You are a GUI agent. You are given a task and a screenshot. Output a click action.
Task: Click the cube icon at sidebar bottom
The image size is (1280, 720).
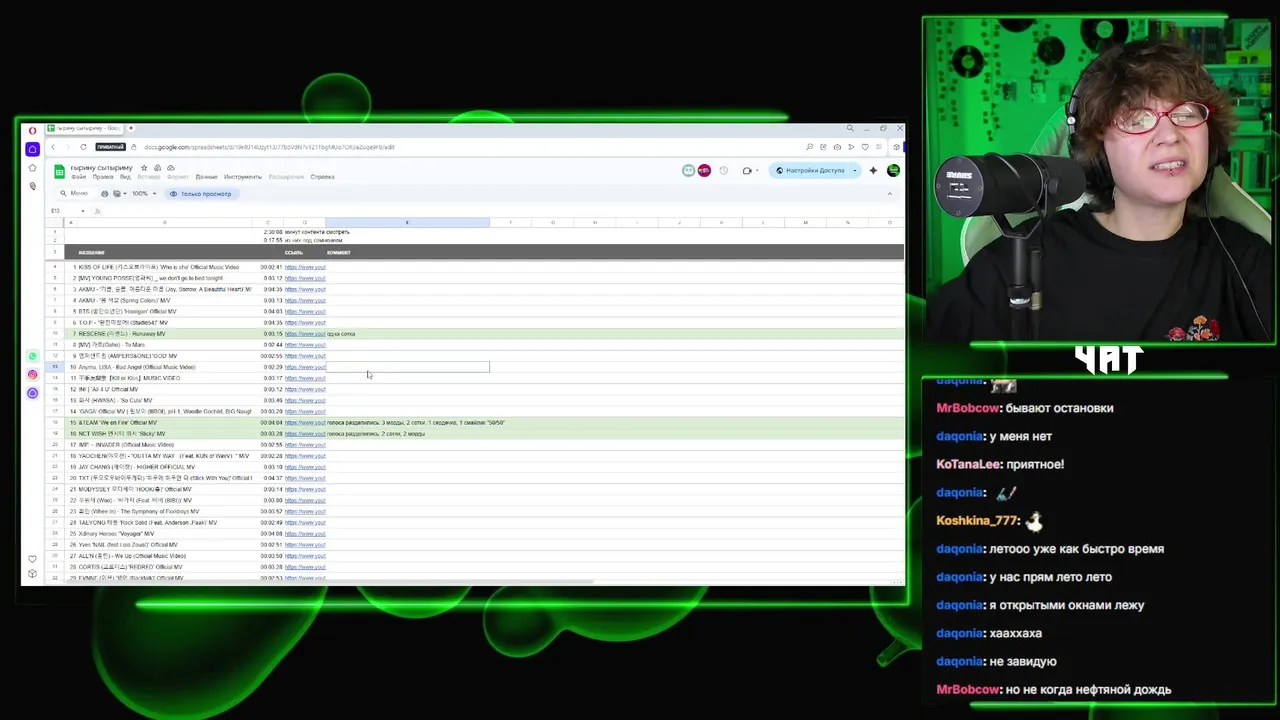[x=32, y=574]
